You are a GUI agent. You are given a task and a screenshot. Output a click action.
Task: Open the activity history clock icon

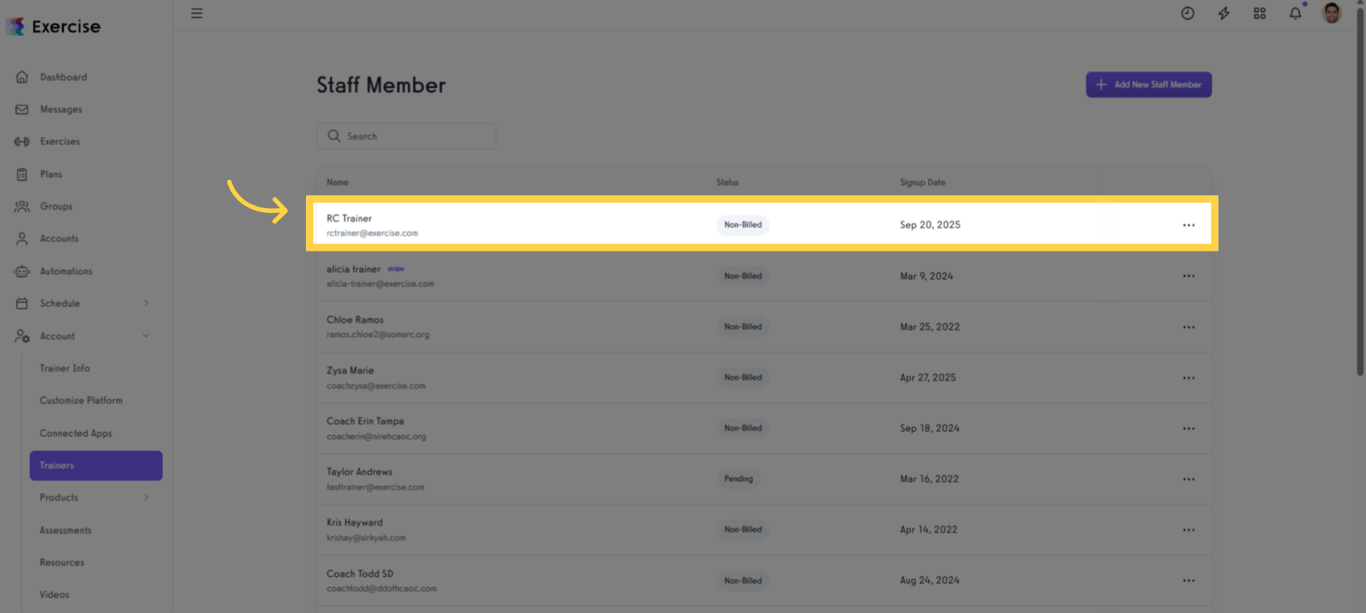pyautogui.click(x=1187, y=13)
